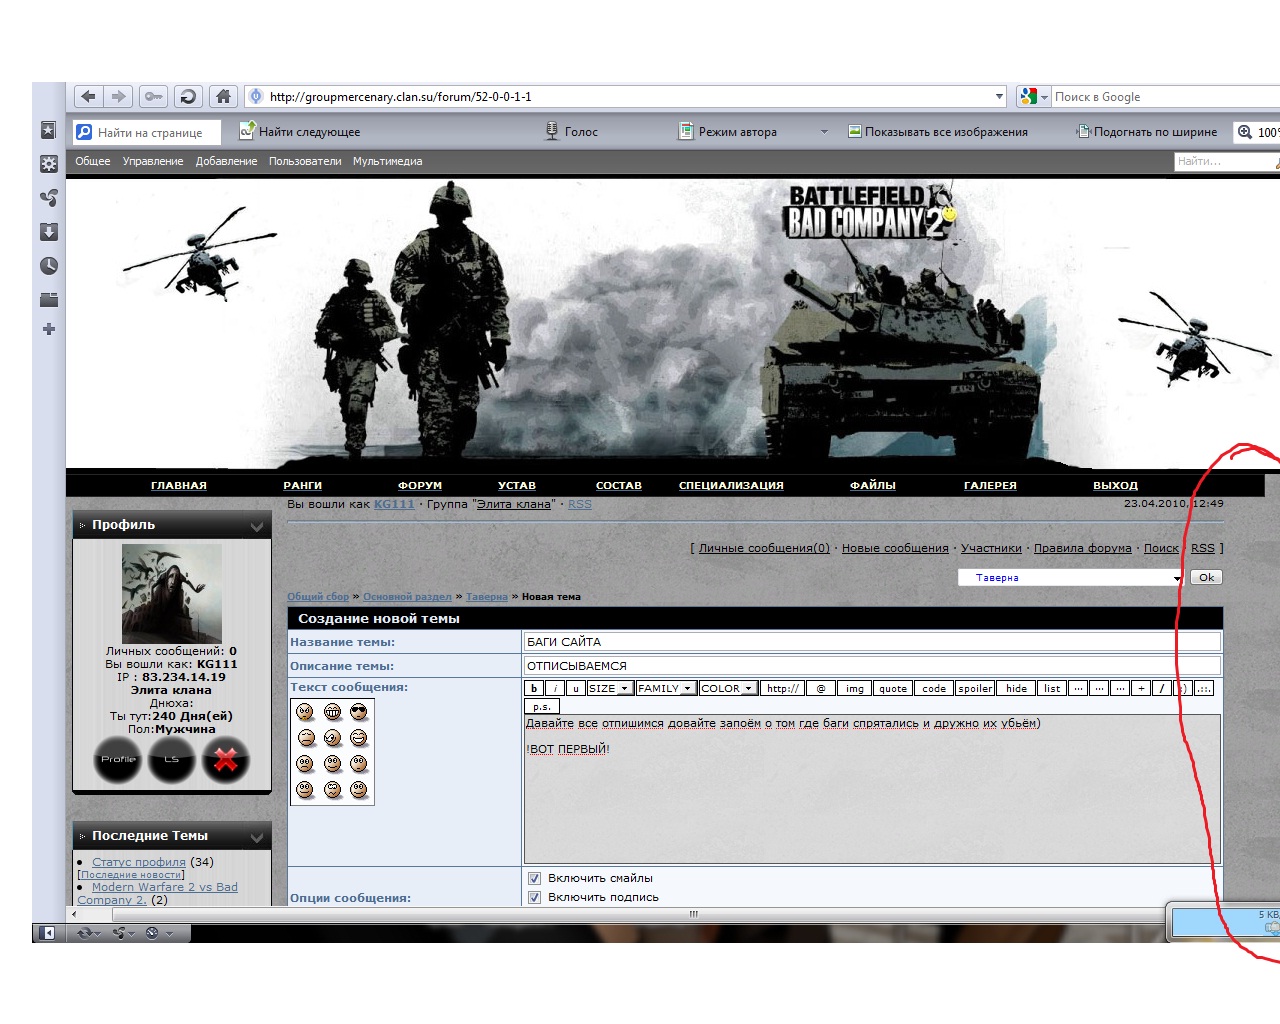
Task: Open the COLOR dropdown in editor
Action: tap(727, 688)
